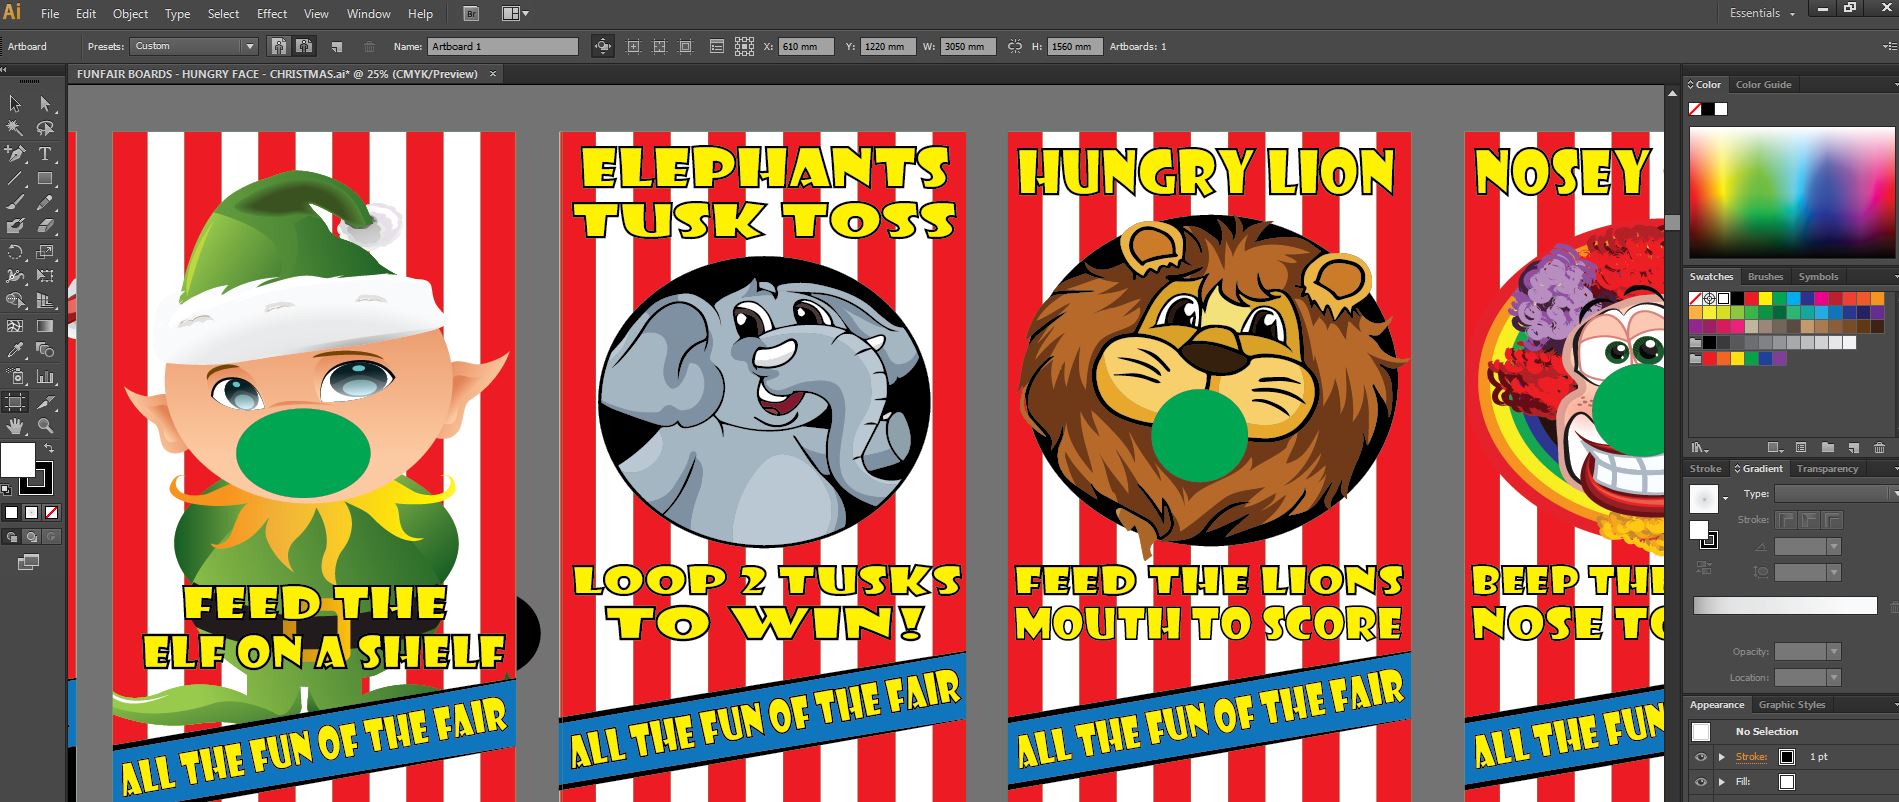Click Rearrange Artboards grid button
The height and width of the screenshot is (802, 1899).
pos(744,46)
